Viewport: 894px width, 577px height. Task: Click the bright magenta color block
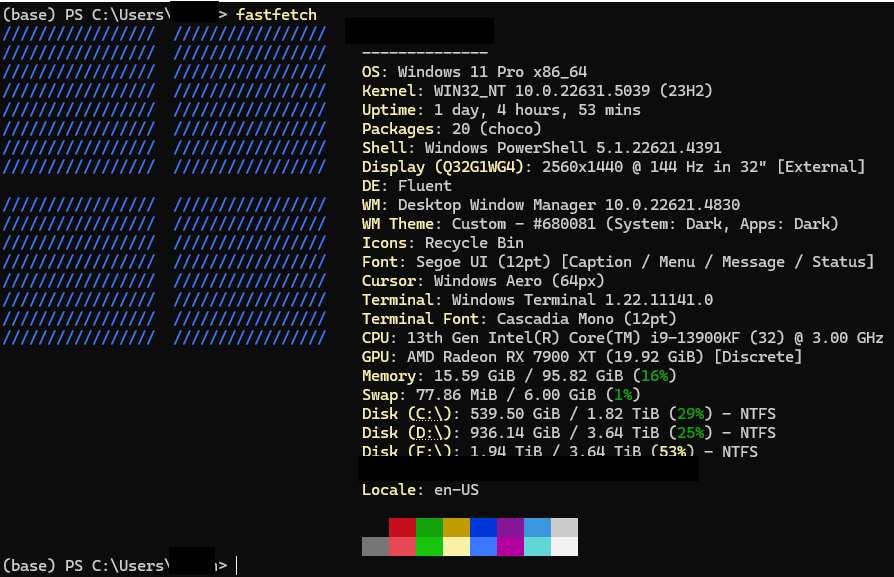tap(510, 546)
